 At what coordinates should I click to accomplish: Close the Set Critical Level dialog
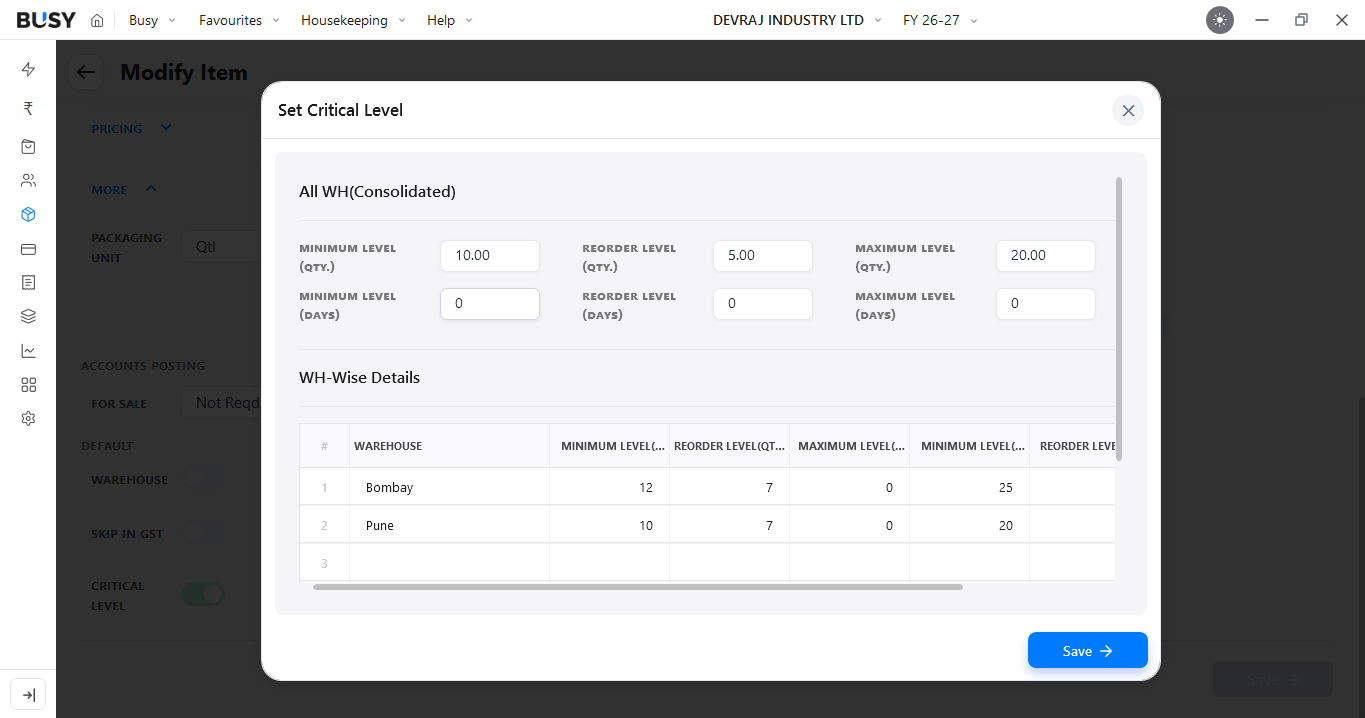click(x=1128, y=110)
